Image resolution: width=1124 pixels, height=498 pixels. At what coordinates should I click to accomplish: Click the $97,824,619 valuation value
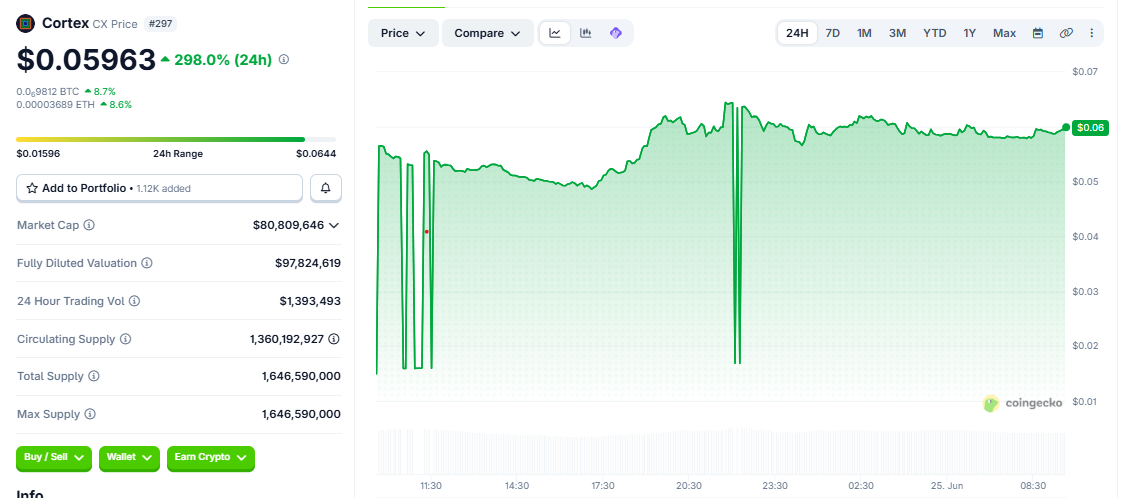(x=308, y=263)
